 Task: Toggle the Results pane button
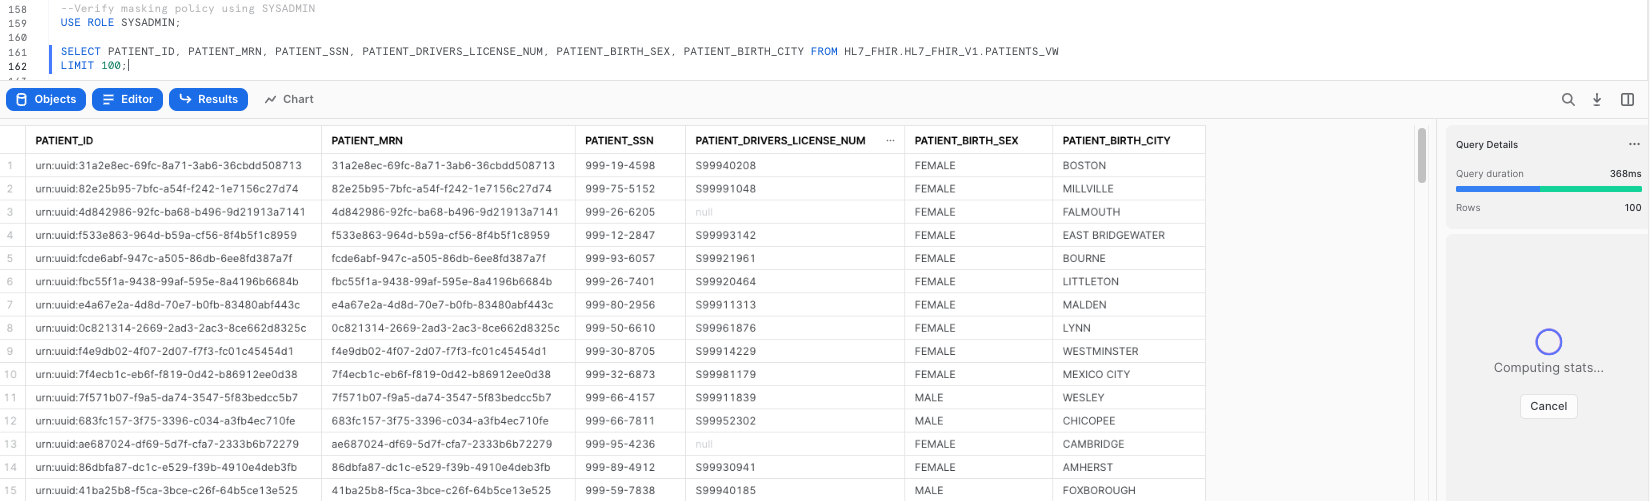[208, 99]
